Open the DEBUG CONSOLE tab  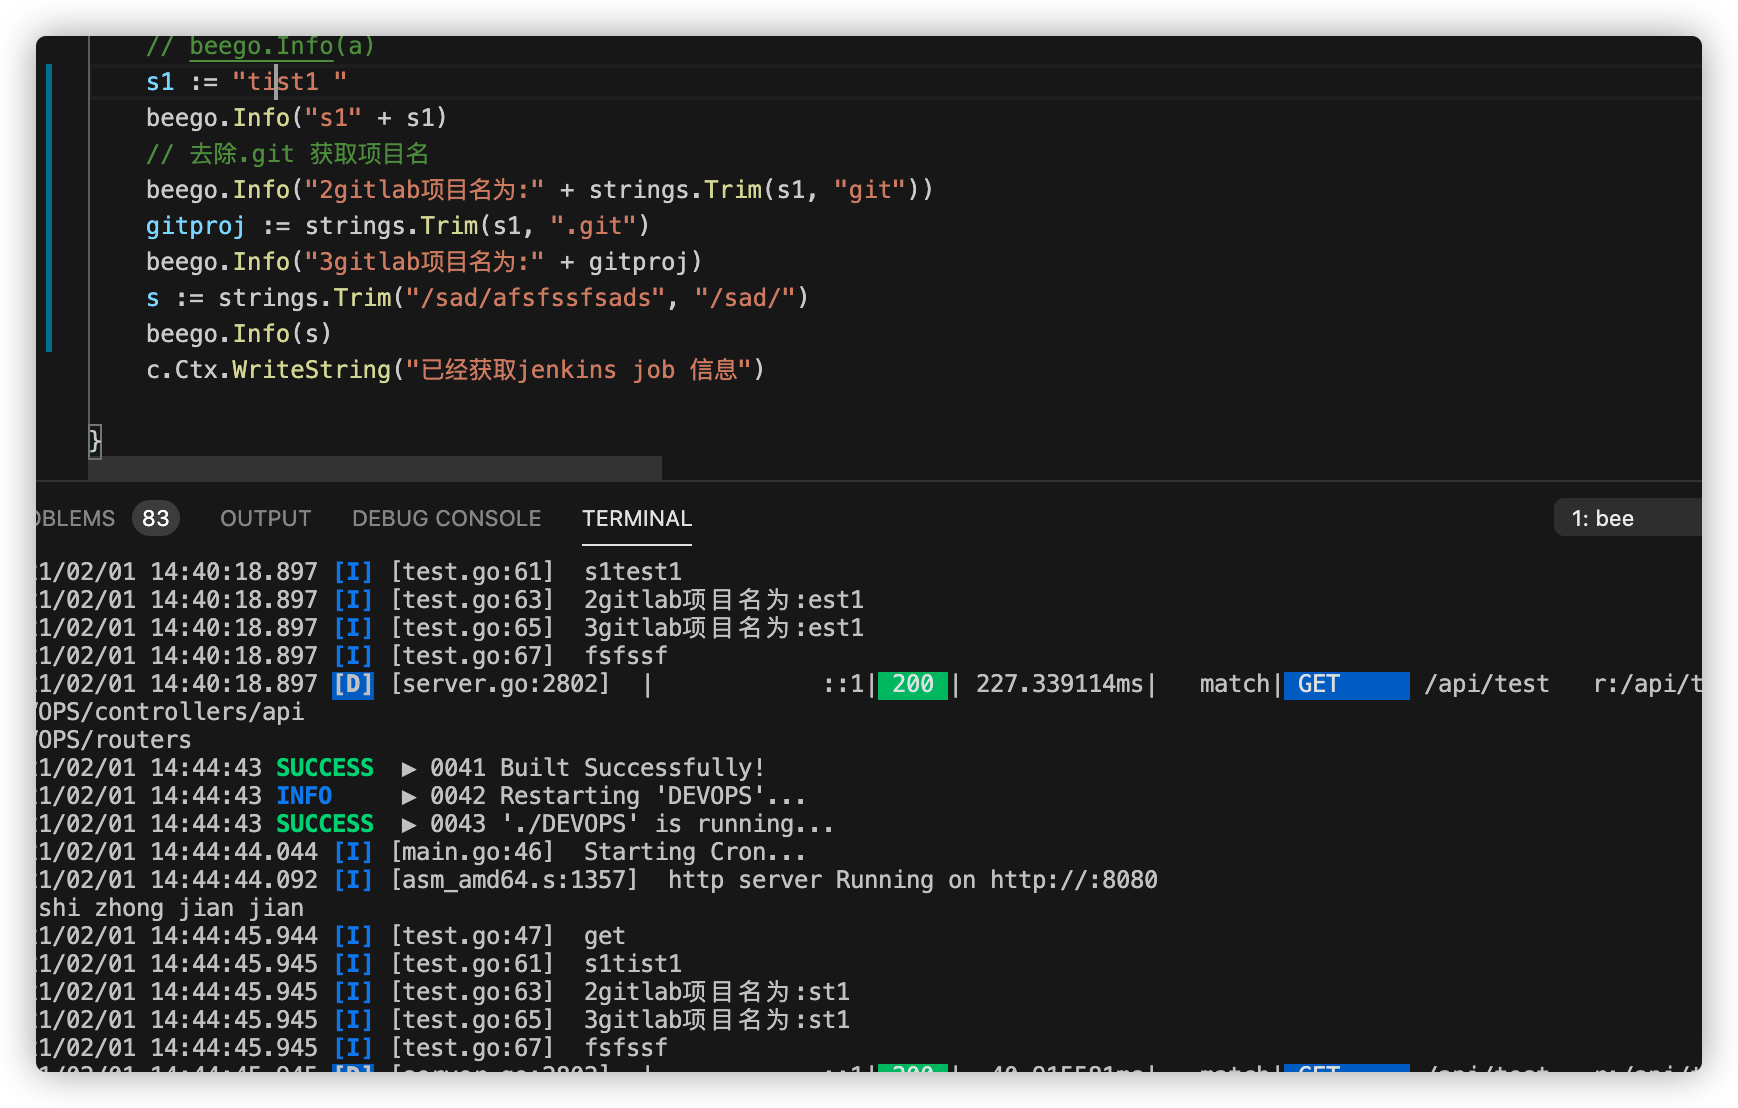[446, 518]
